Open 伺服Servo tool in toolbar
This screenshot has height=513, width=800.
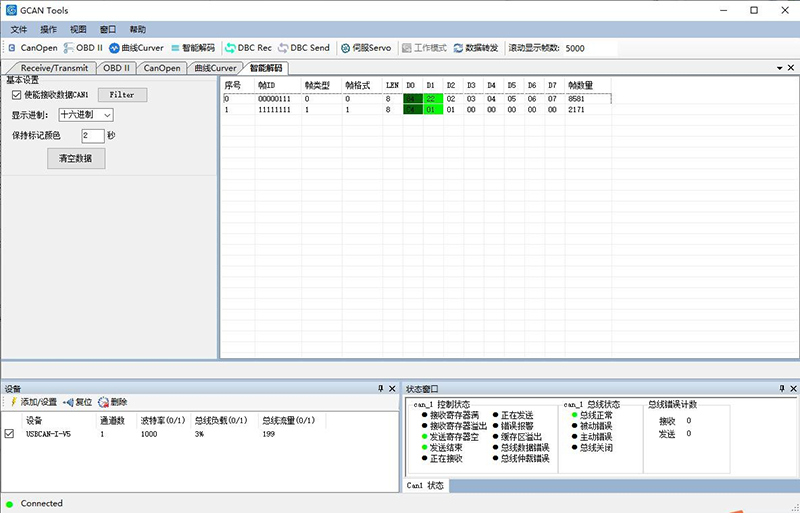365,47
